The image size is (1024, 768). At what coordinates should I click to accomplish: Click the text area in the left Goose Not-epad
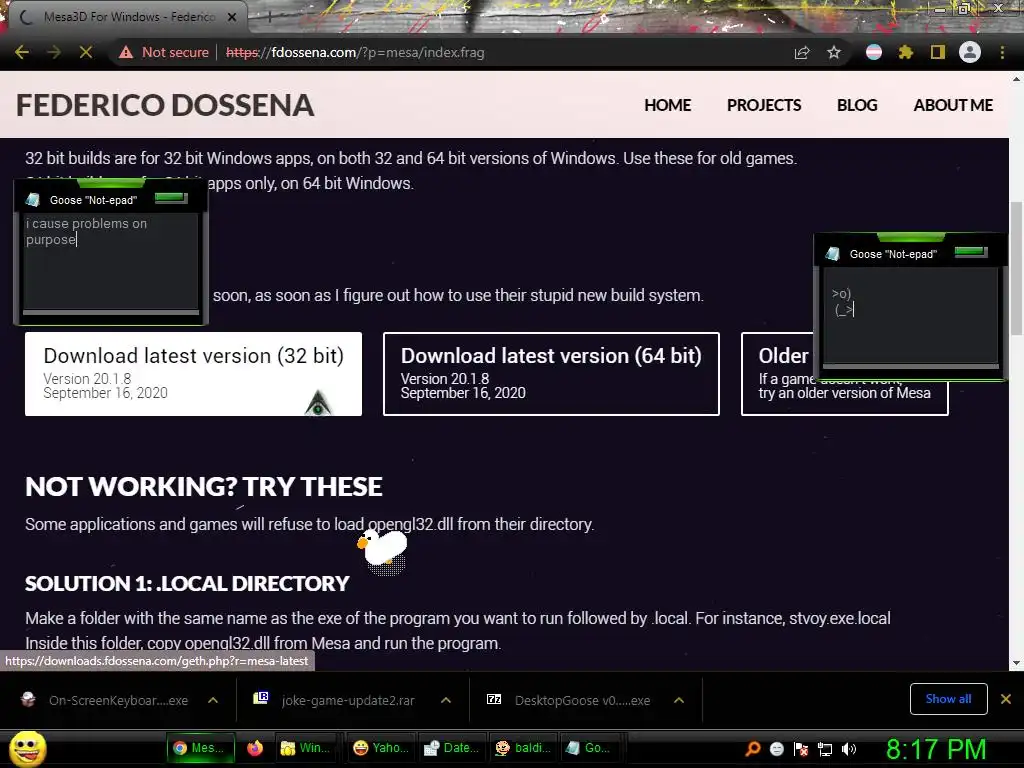click(x=110, y=261)
